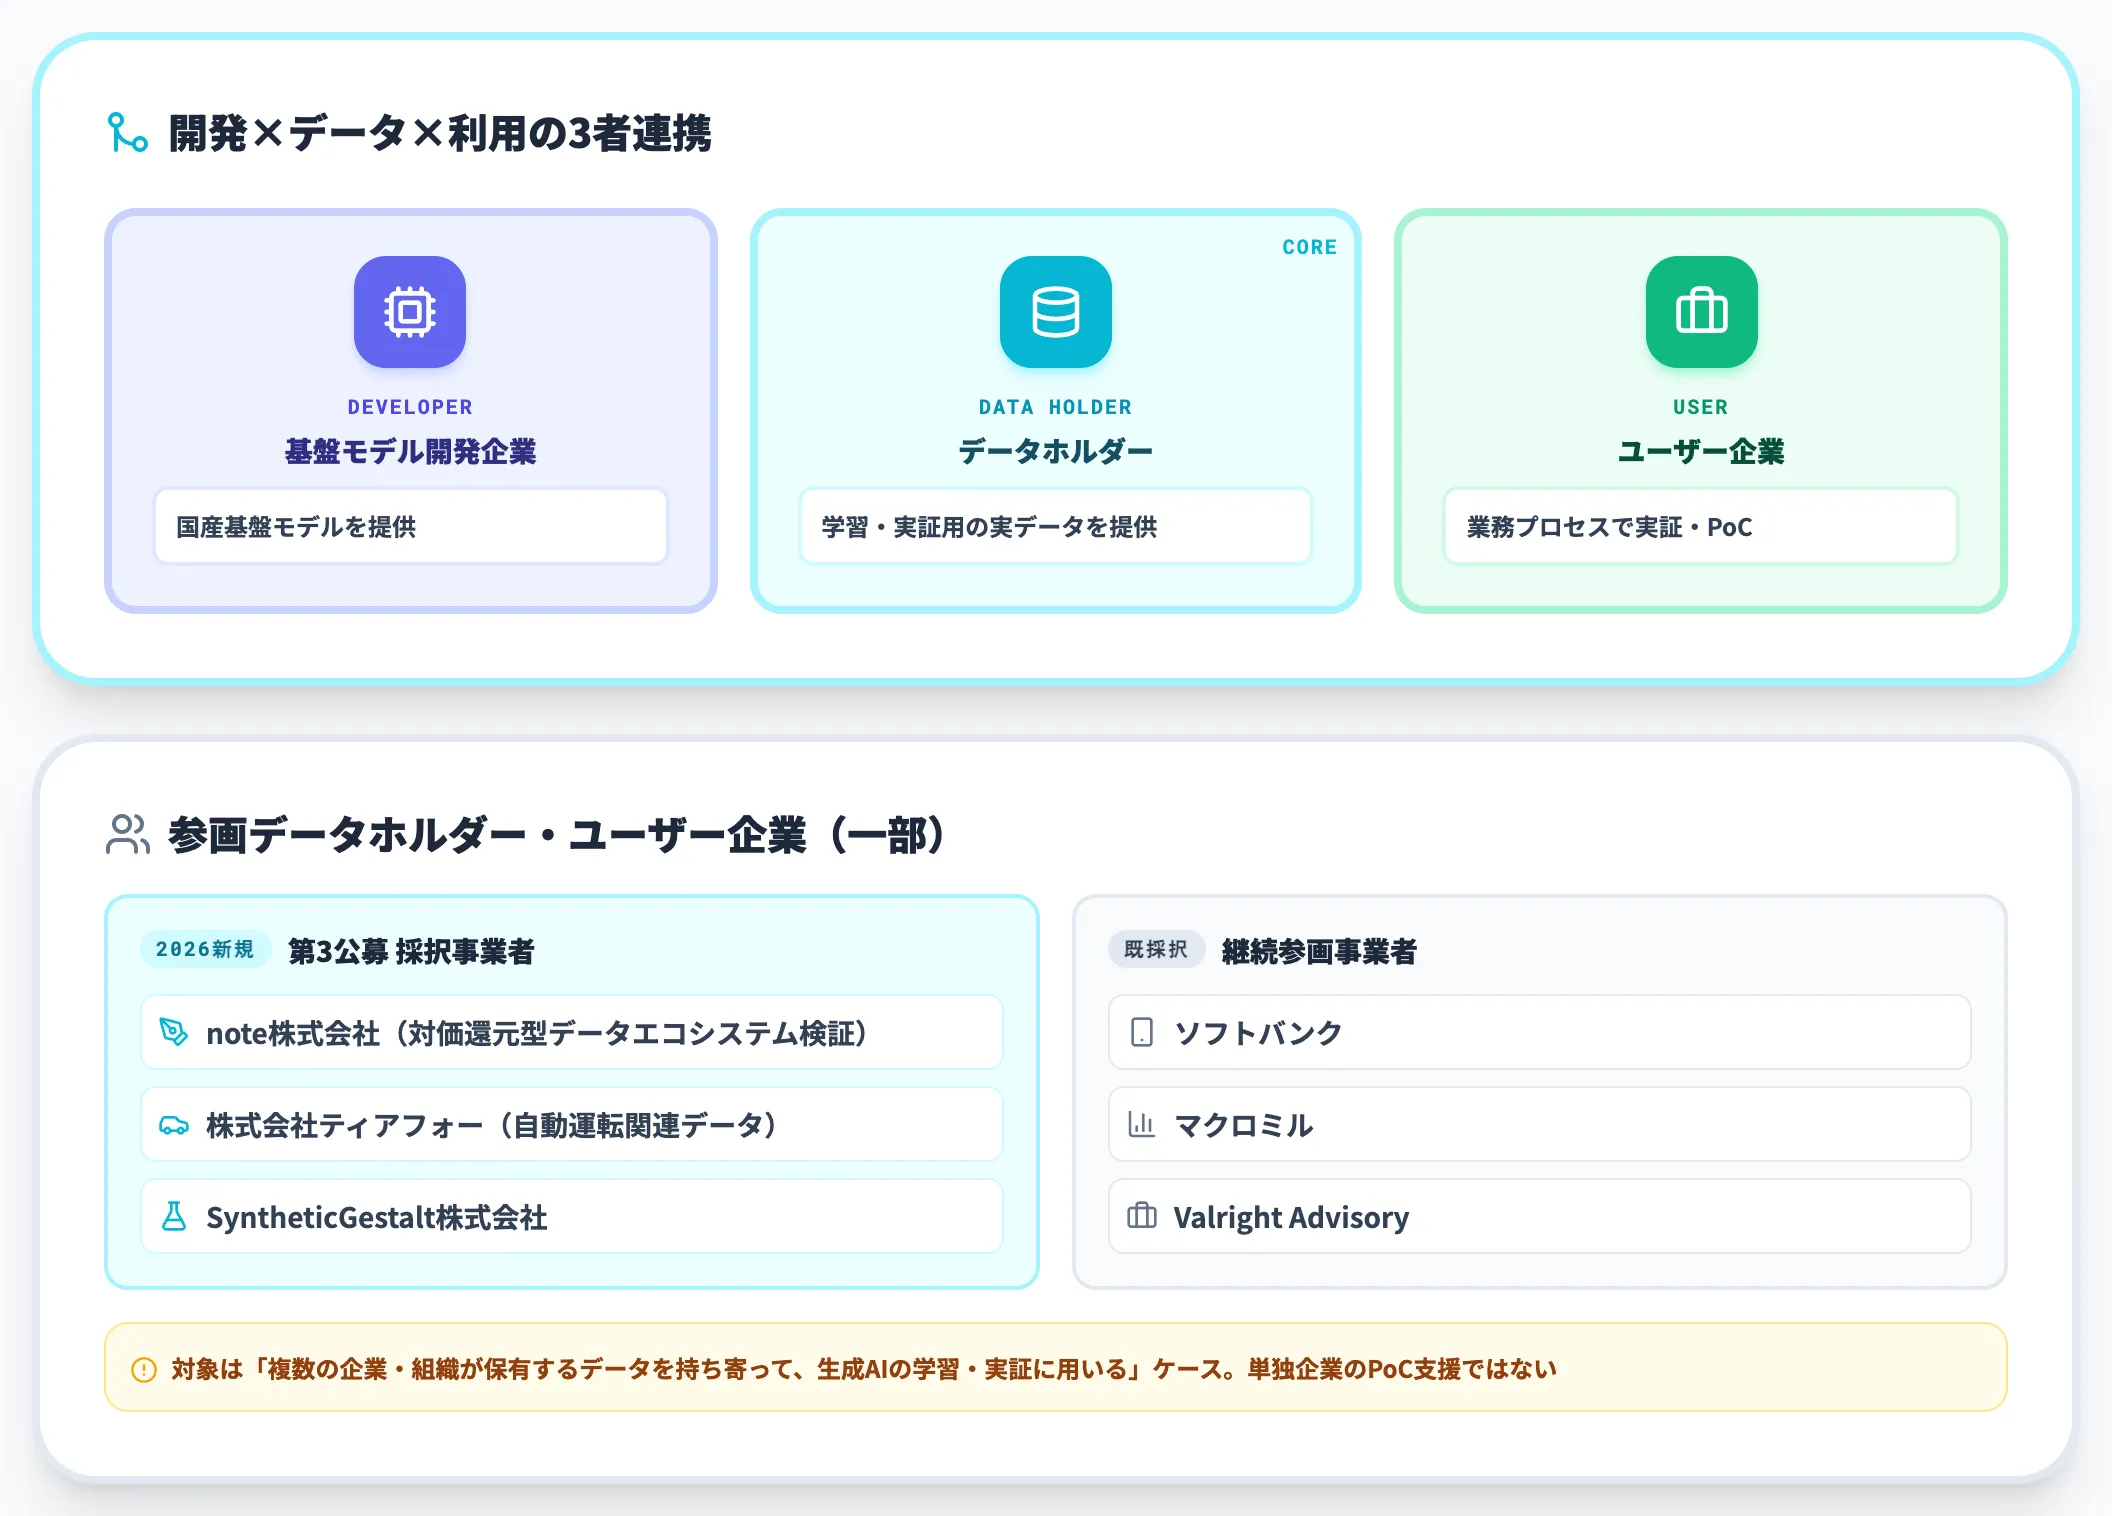Click the 基盤モデル開発企業 title

[410, 451]
